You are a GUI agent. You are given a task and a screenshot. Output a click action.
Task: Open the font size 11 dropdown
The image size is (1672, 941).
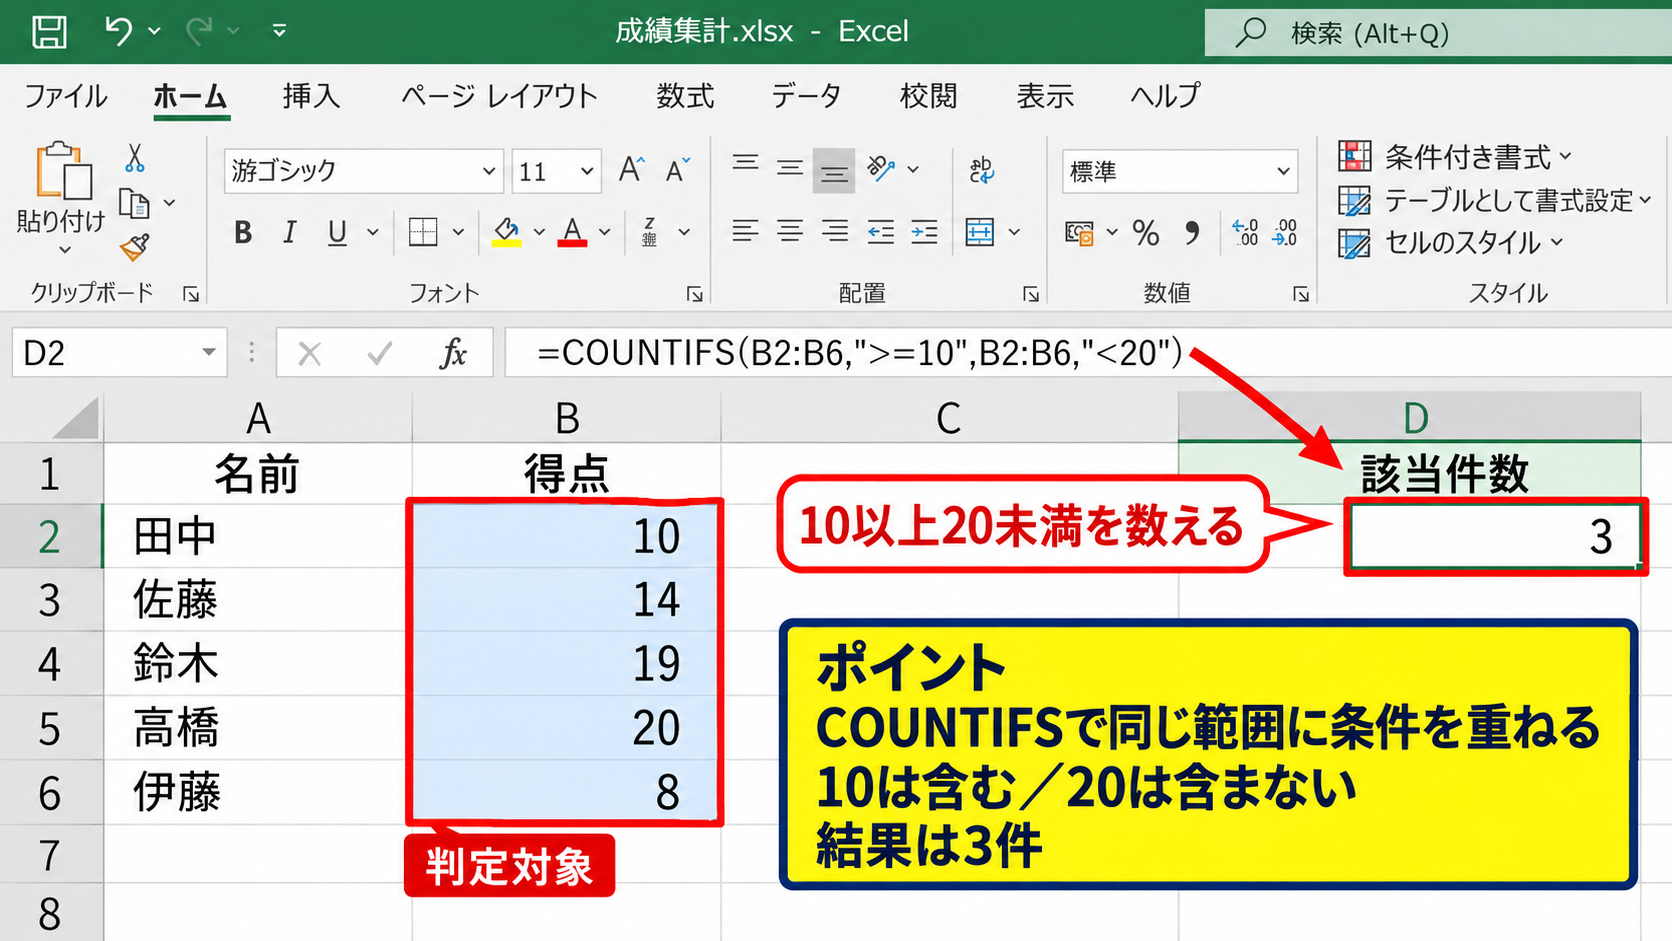(586, 171)
